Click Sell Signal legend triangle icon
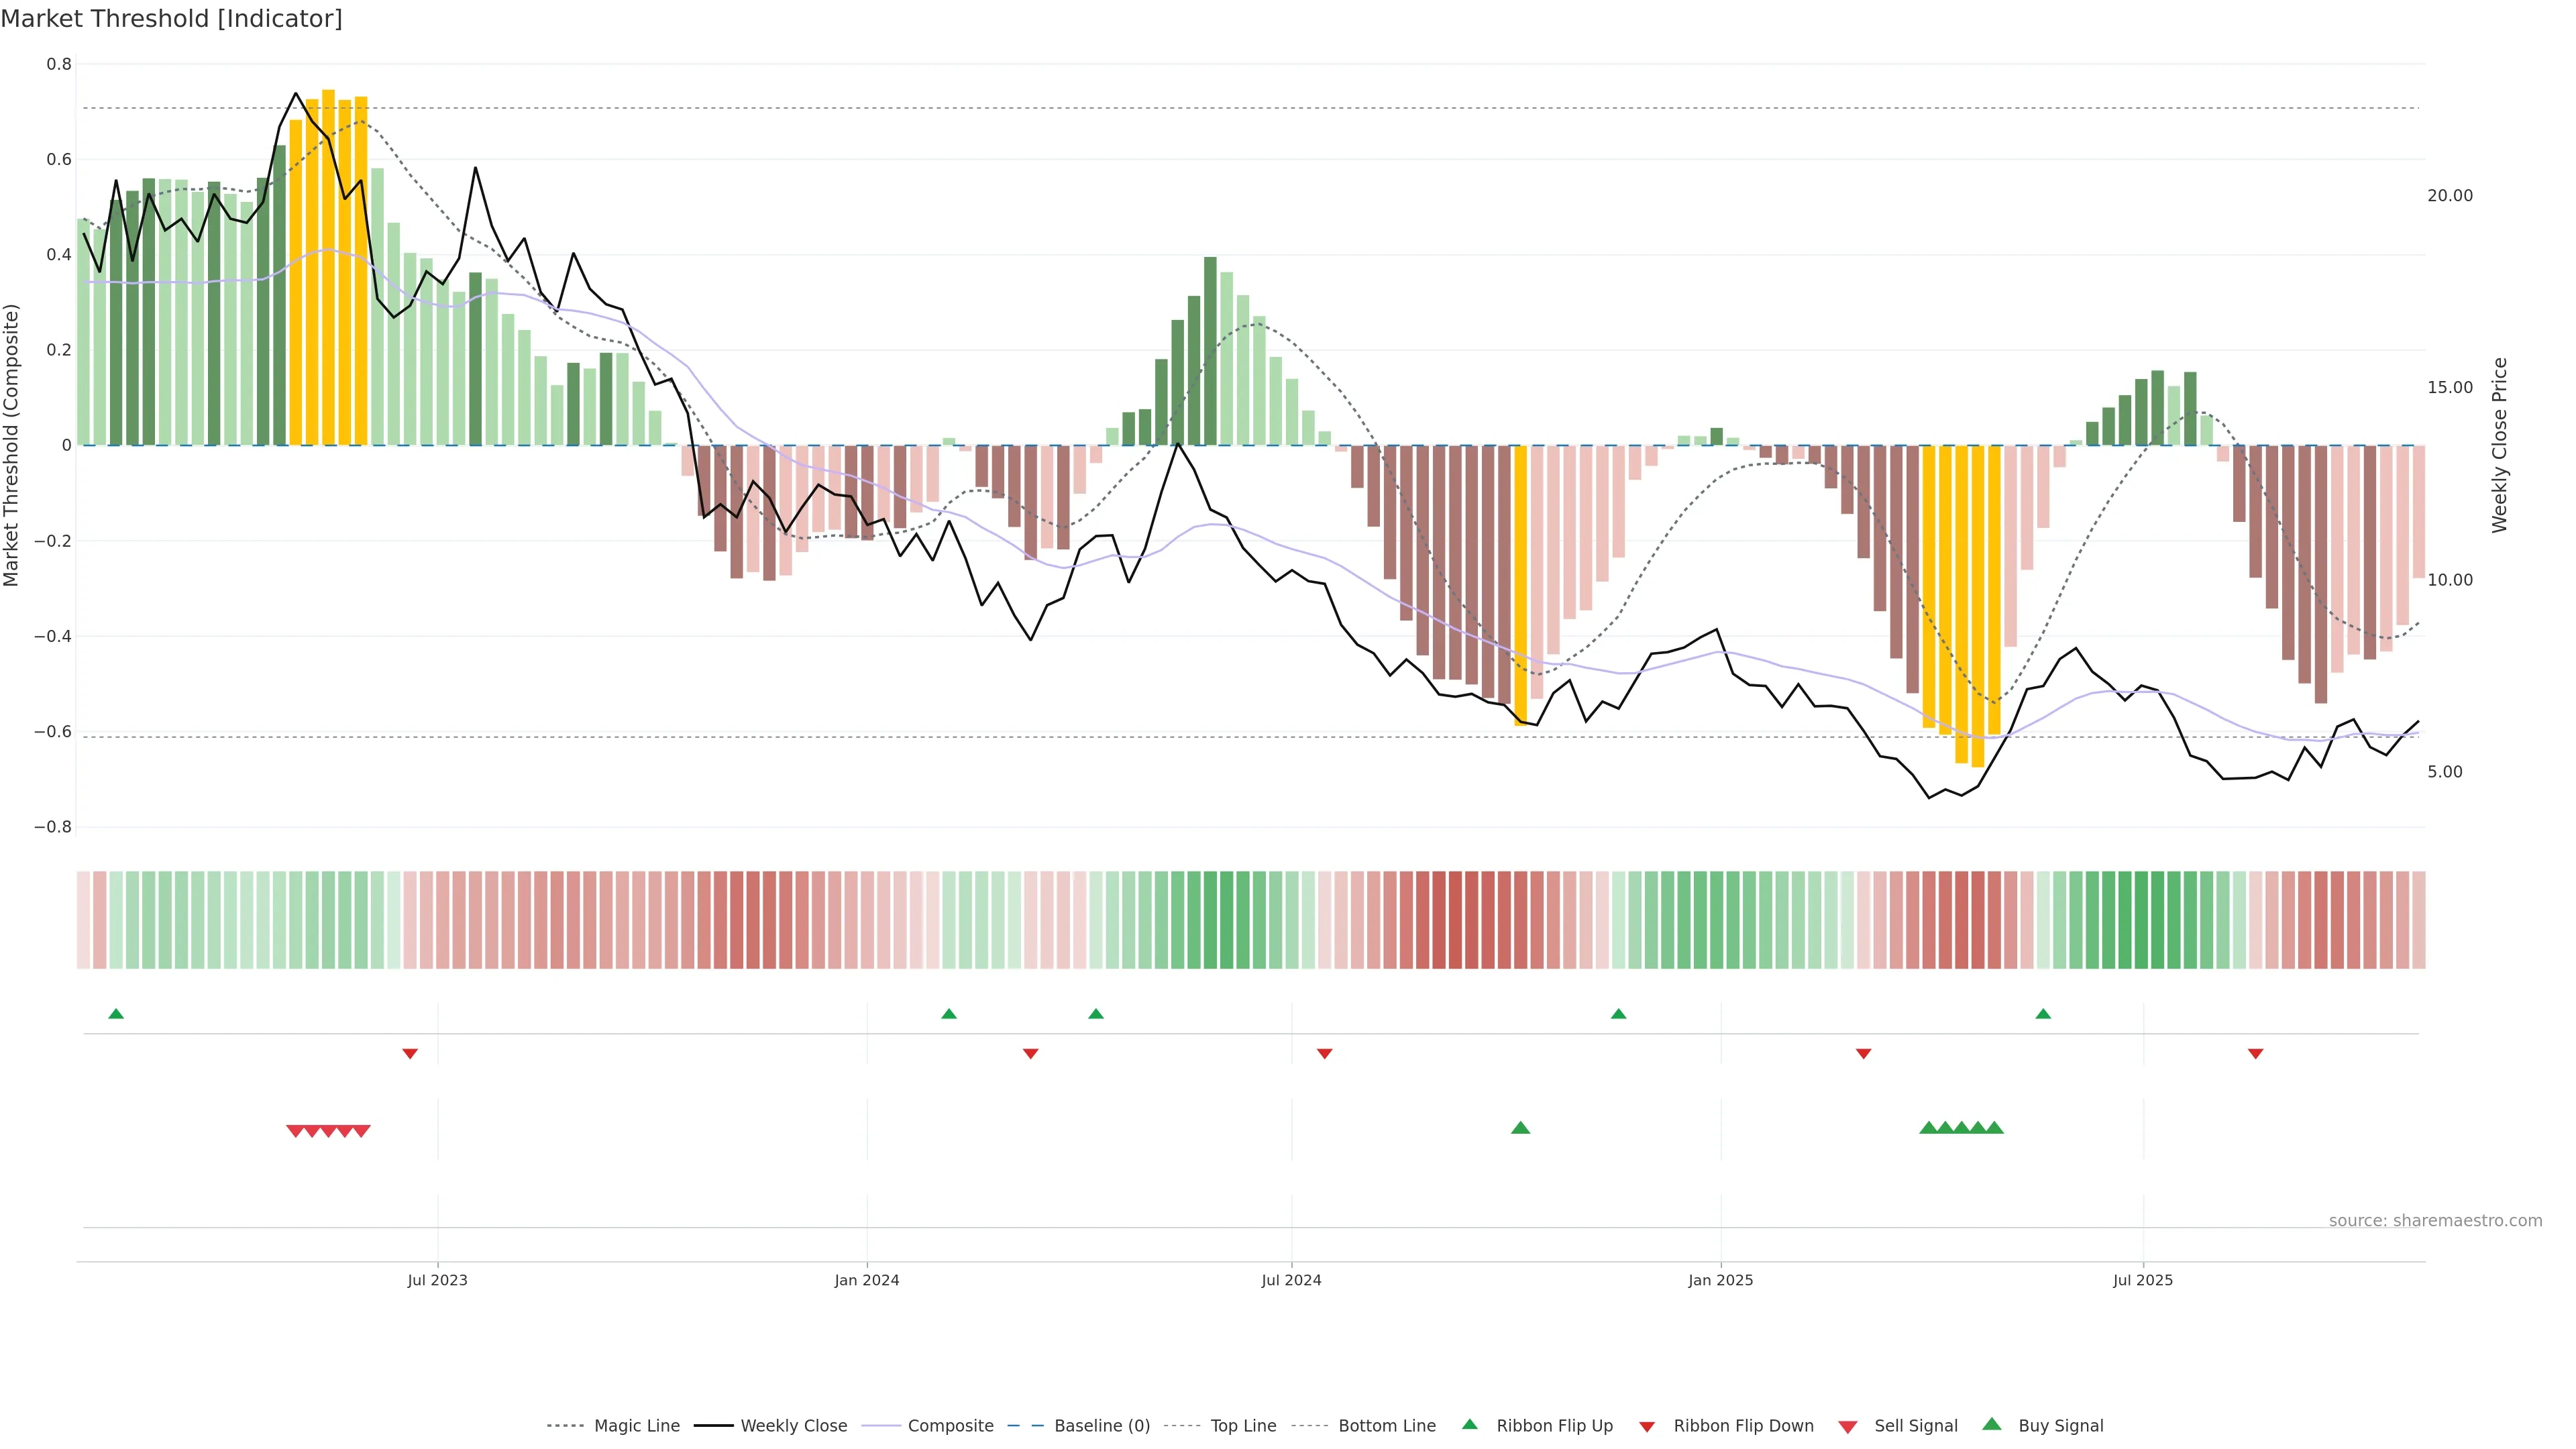This screenshot has width=2576, height=1449. tap(1847, 1427)
